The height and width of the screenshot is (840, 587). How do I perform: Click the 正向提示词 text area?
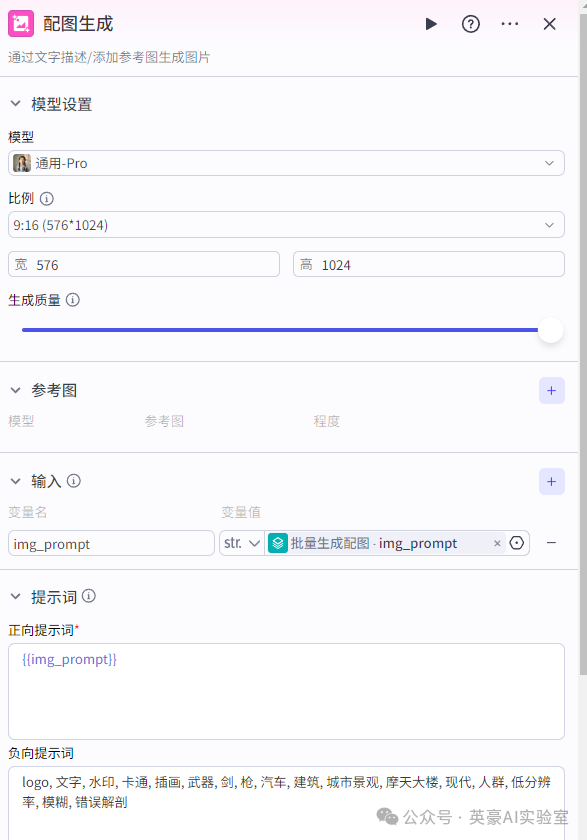click(286, 691)
